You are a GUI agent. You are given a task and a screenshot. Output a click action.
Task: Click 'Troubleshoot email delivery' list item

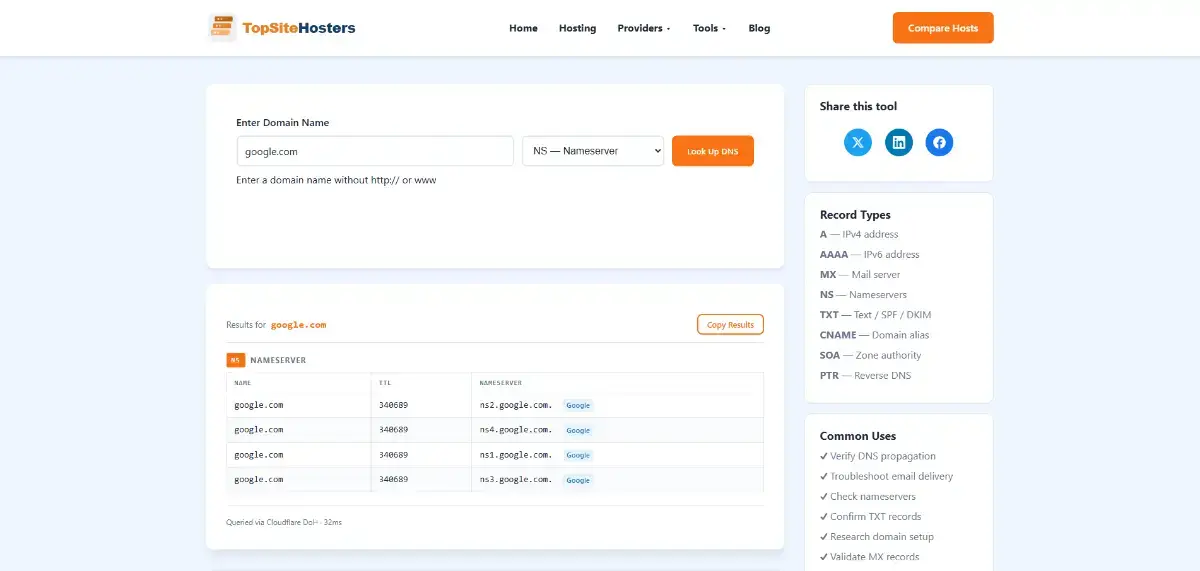[x=886, y=476]
